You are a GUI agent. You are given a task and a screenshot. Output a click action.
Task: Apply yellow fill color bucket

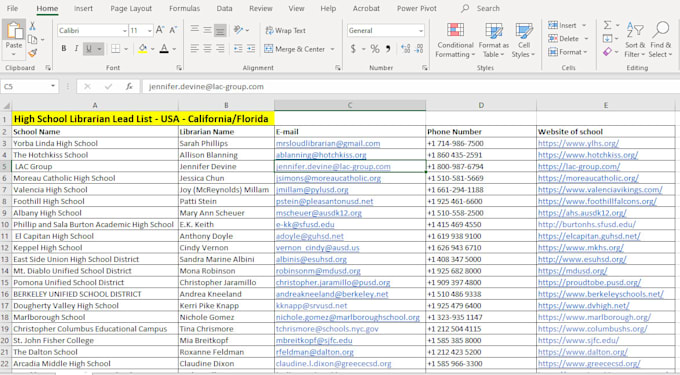[x=143, y=49]
